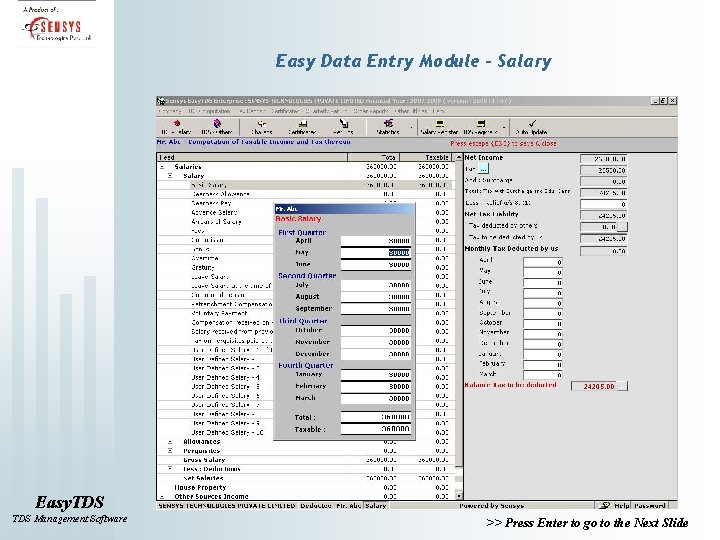Click October monthly tax deducted field
Screen dimensions: 720x540
point(543,323)
